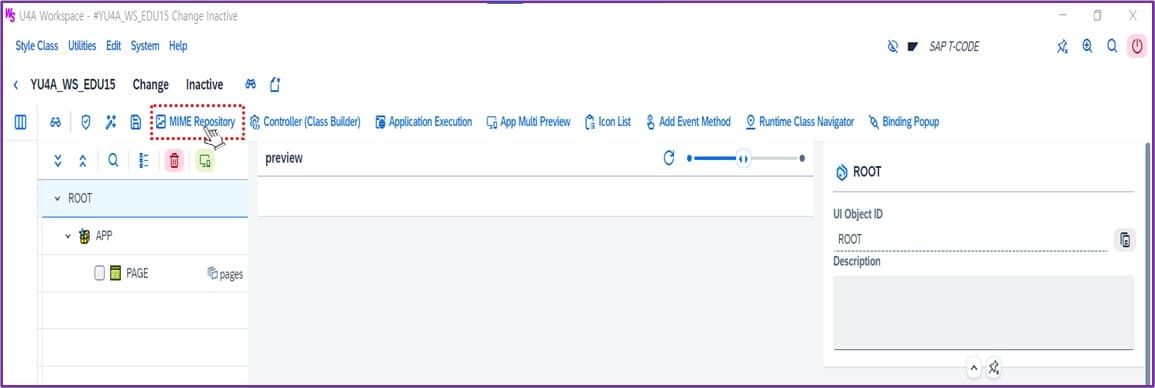This screenshot has width=1155, height=388.
Task: Click the binoculars icon beside Inactive status
Action: coord(250,85)
